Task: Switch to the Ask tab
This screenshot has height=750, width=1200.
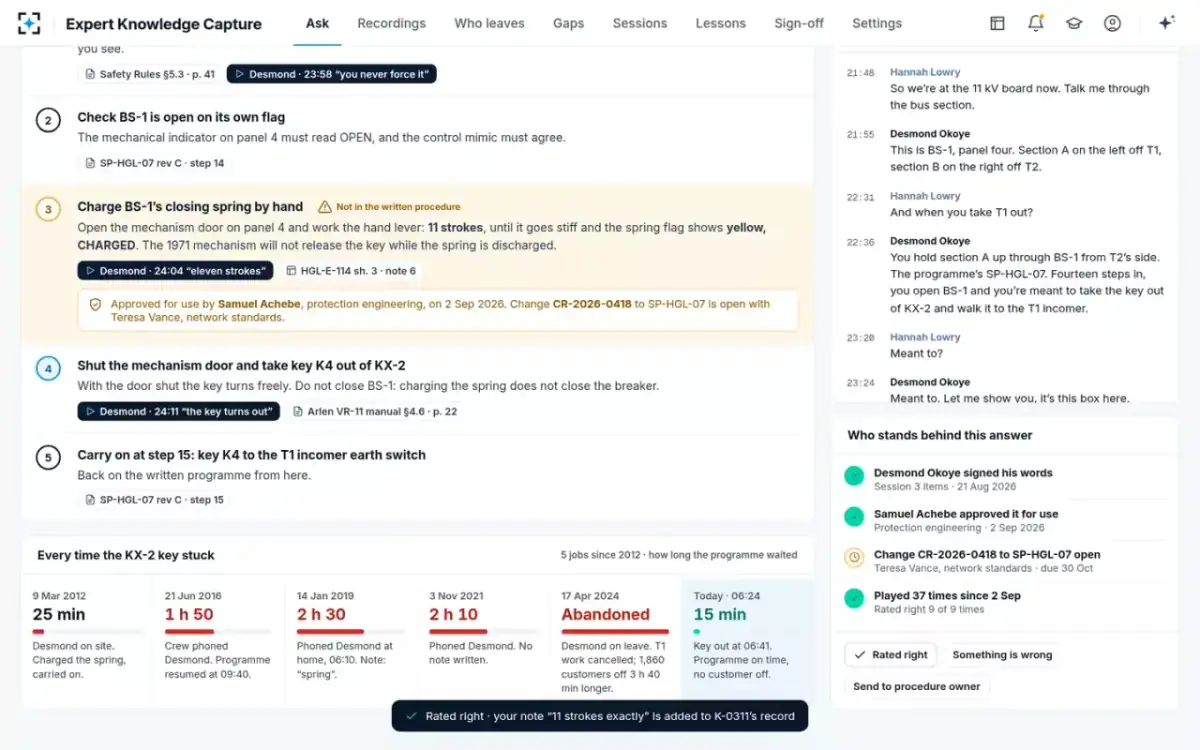Action: [x=317, y=23]
